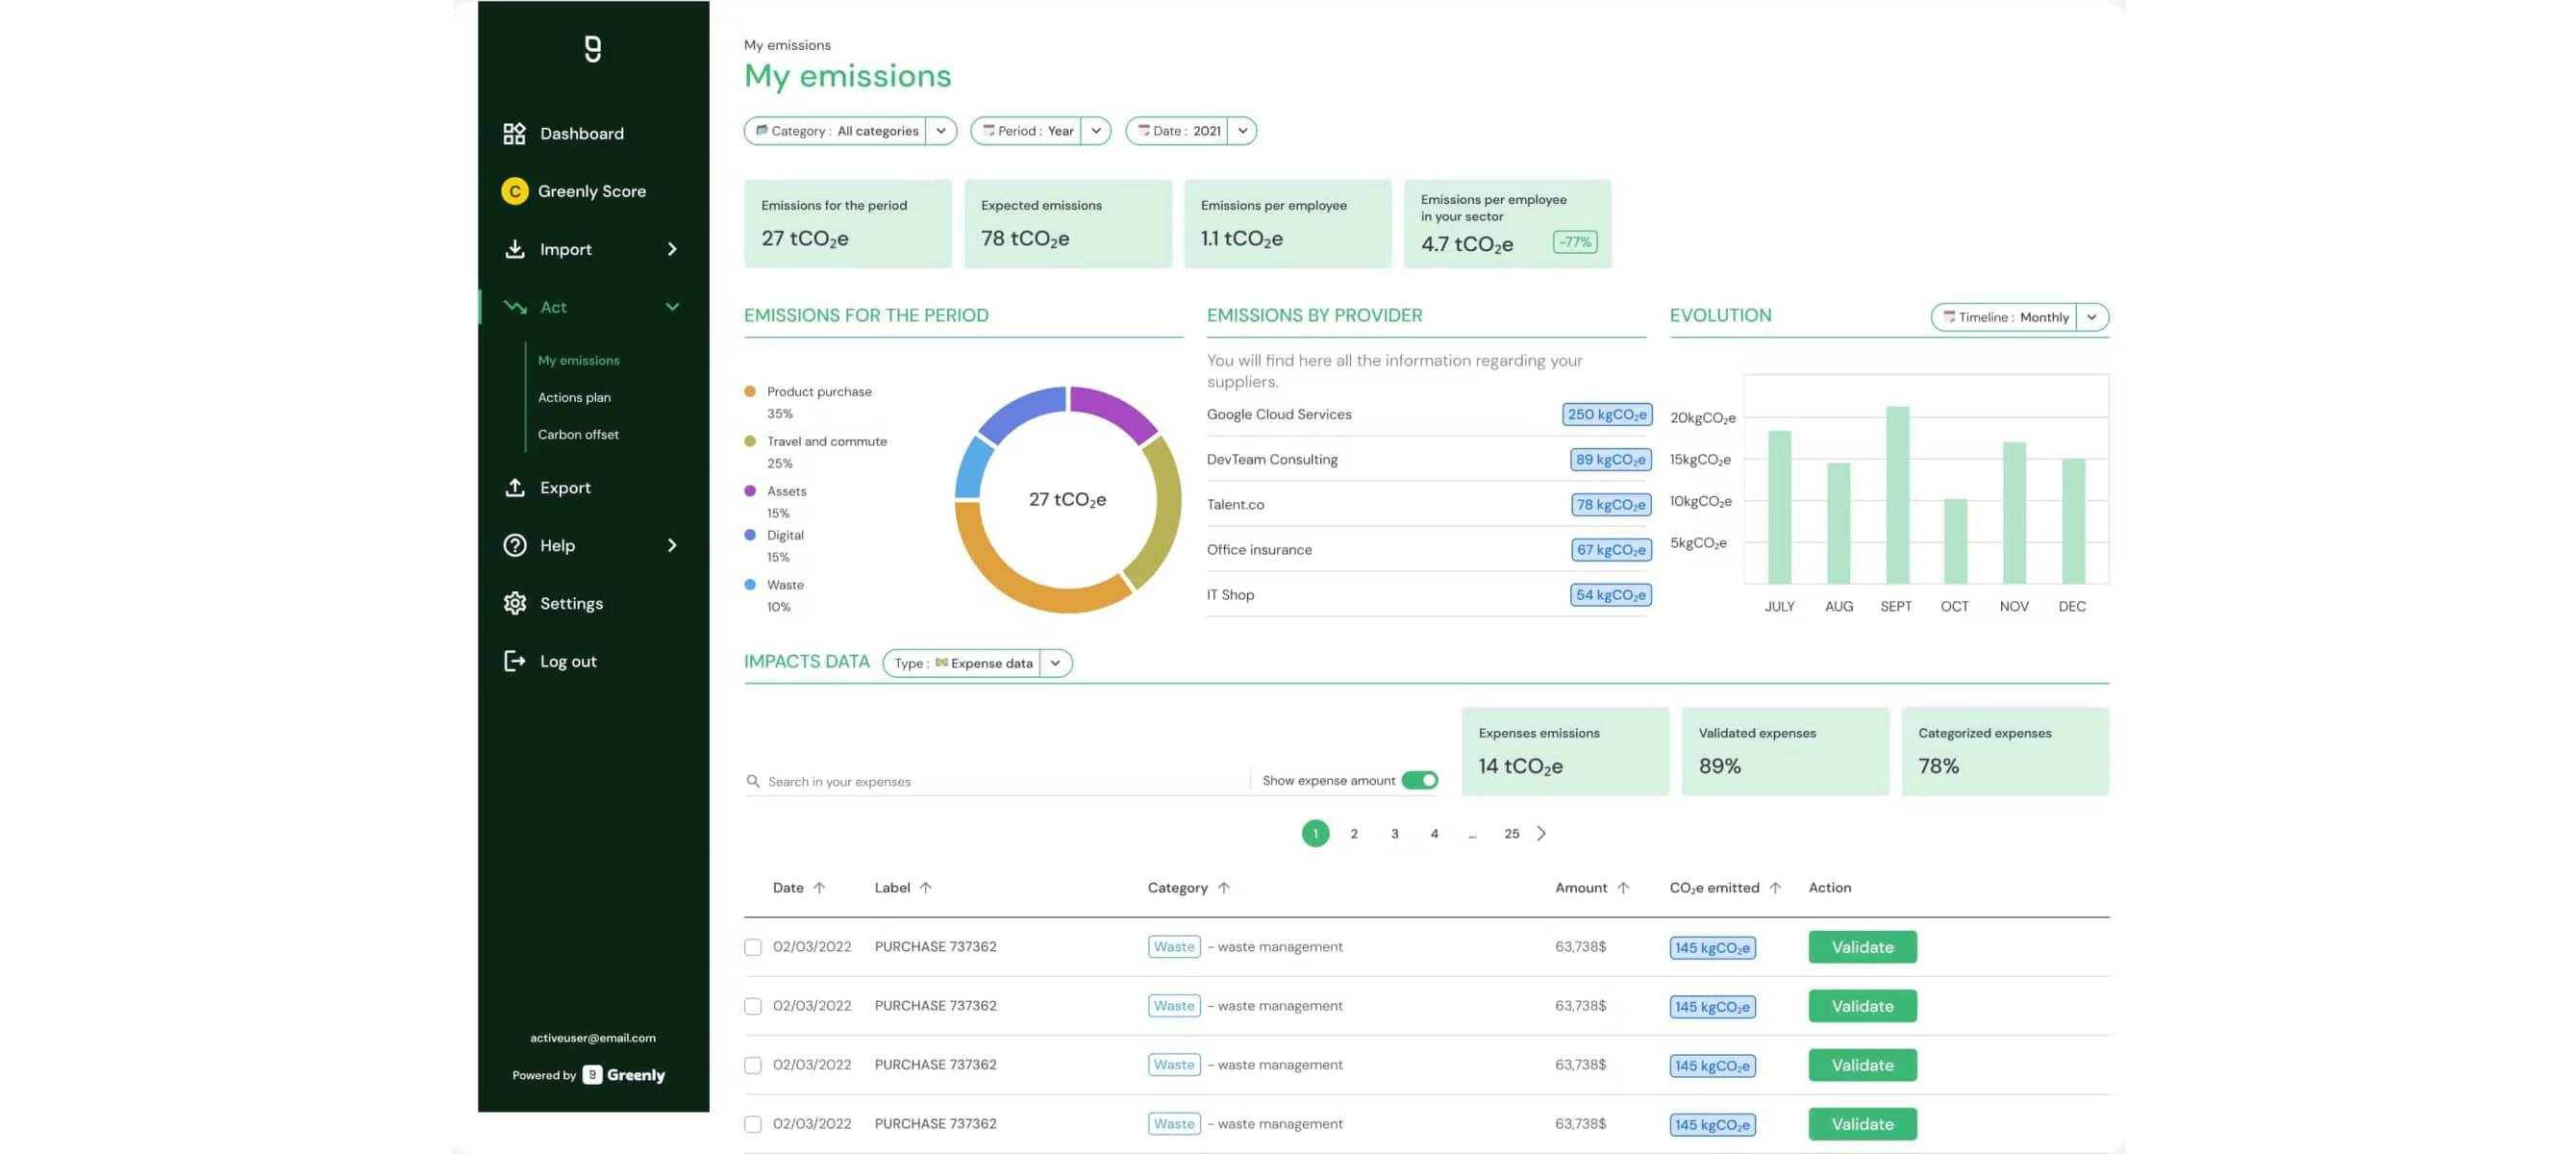The width and height of the screenshot is (2576, 1154).
Task: Select the last visible row checkbox
Action: (x=753, y=1124)
